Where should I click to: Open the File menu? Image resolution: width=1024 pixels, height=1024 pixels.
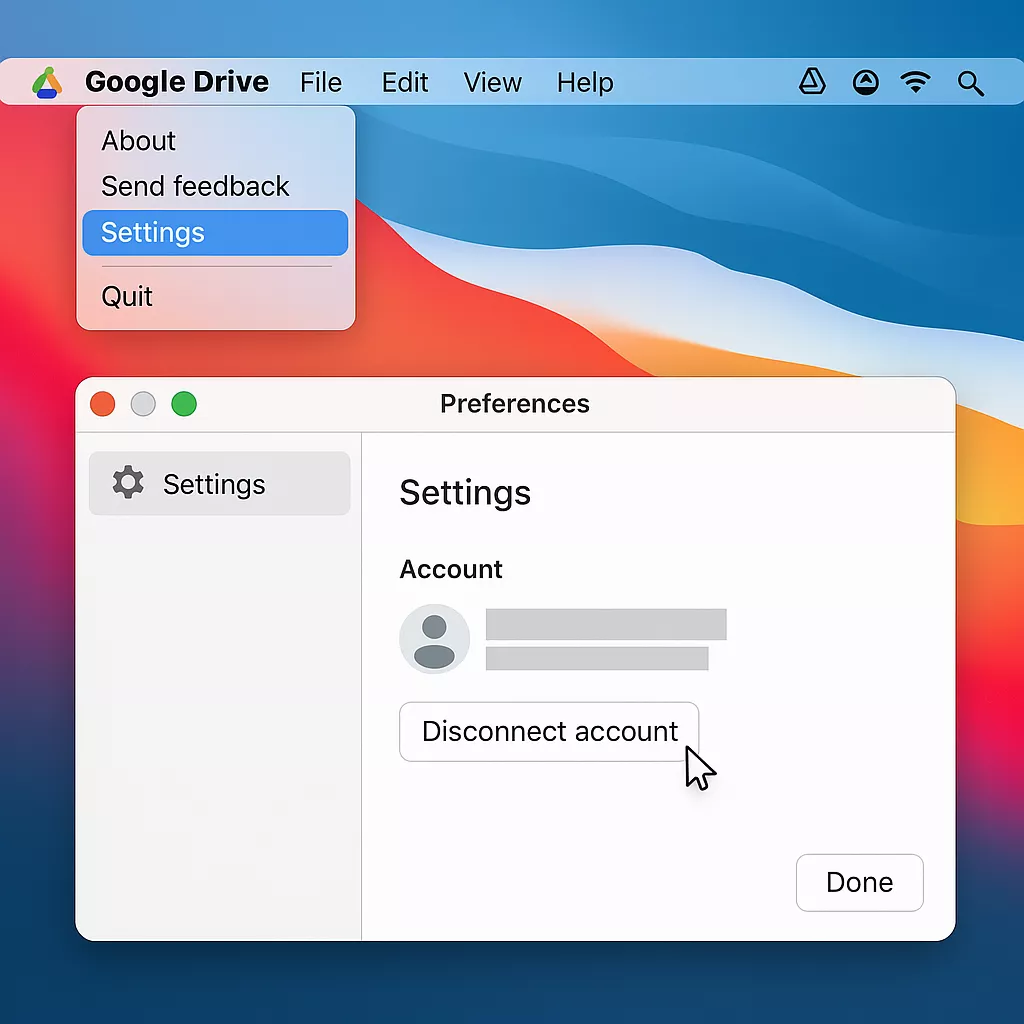(x=321, y=83)
